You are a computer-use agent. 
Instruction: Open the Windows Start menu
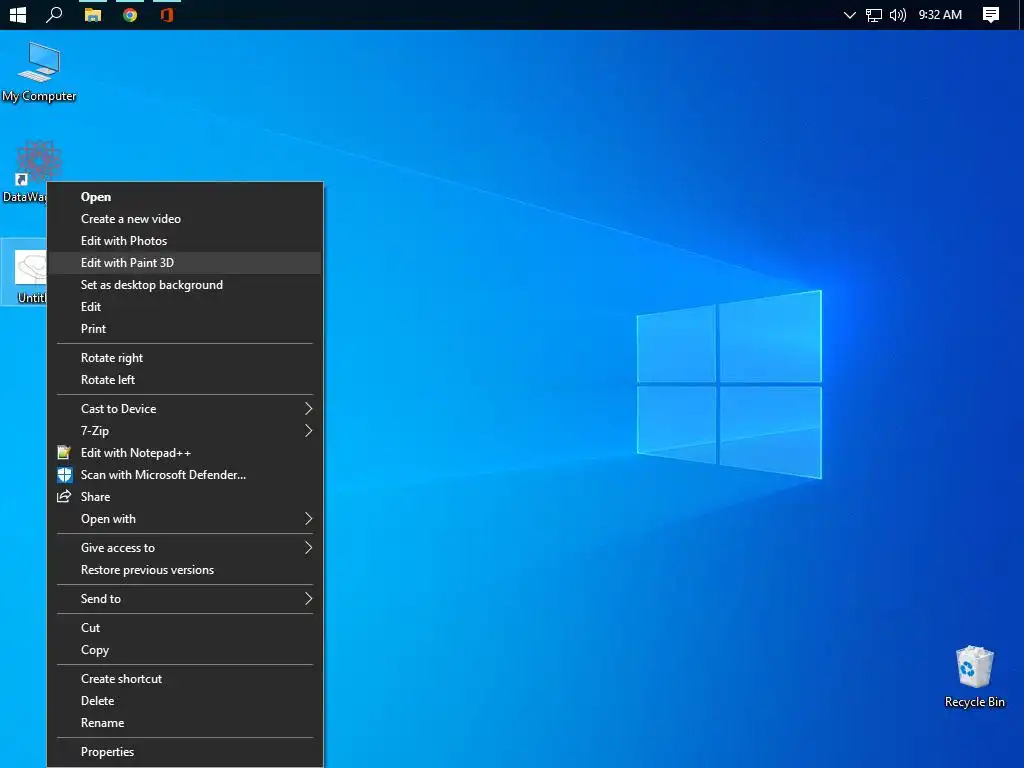tap(18, 14)
